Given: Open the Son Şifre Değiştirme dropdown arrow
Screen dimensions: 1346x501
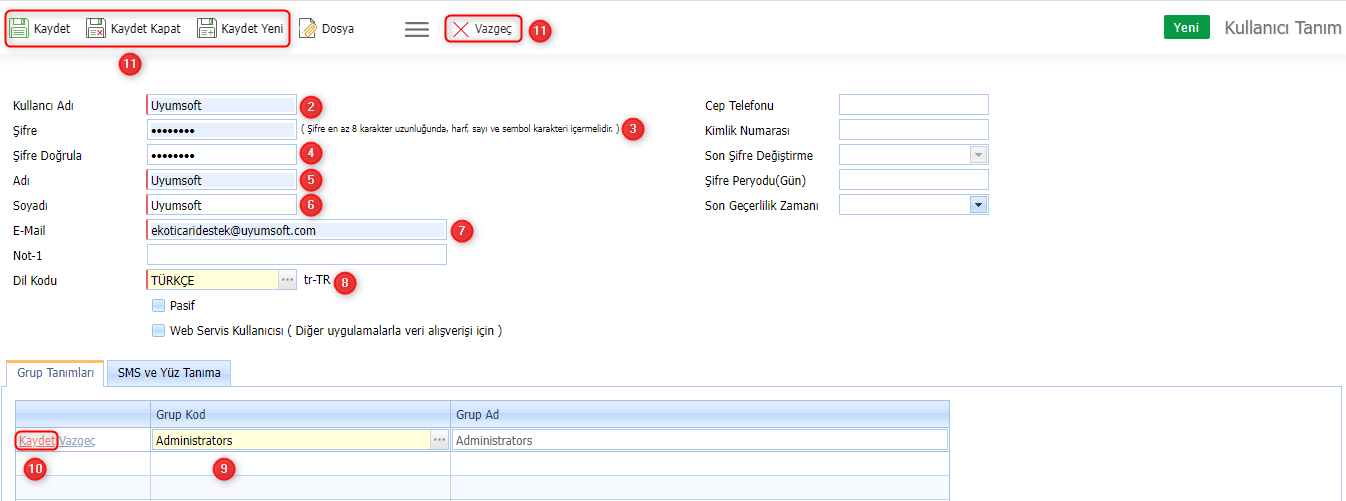Looking at the screenshot, I should click(x=979, y=155).
